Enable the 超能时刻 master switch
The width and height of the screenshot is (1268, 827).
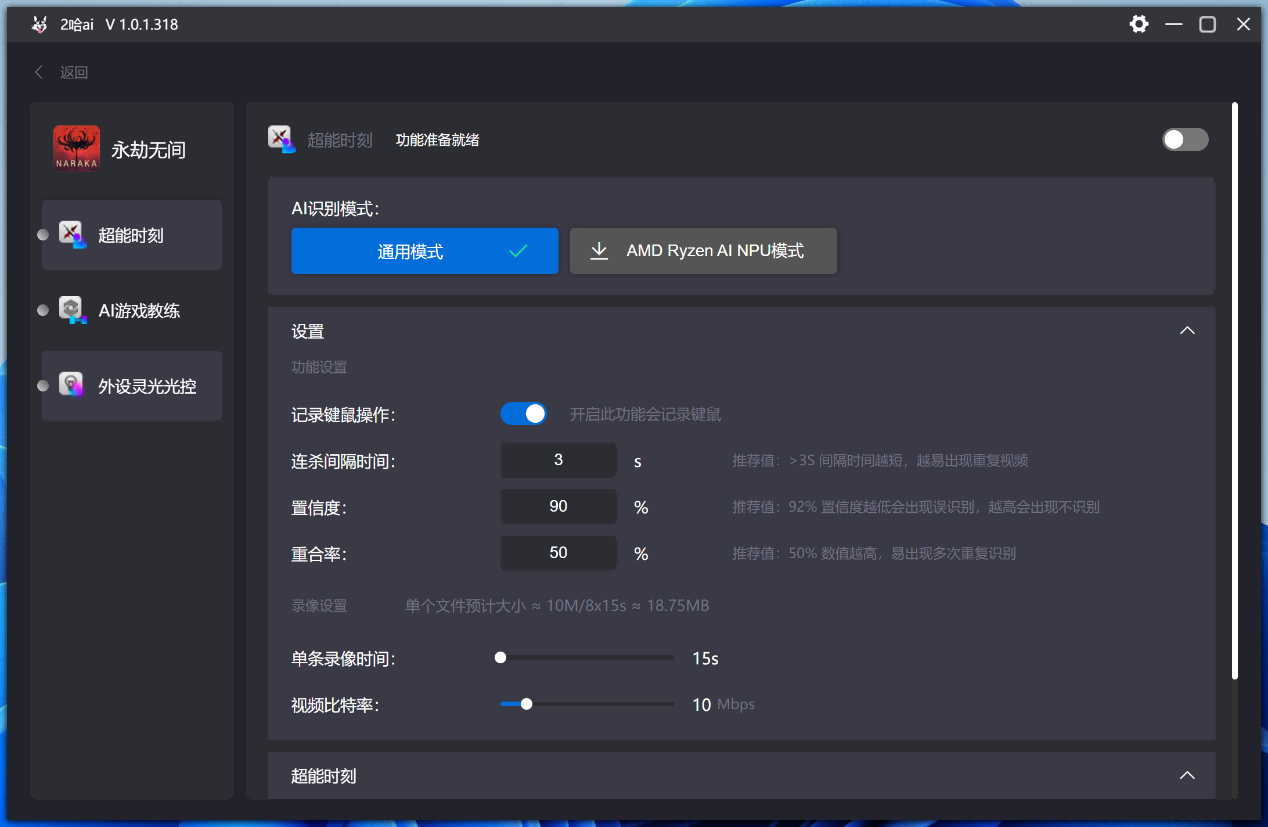1185,139
